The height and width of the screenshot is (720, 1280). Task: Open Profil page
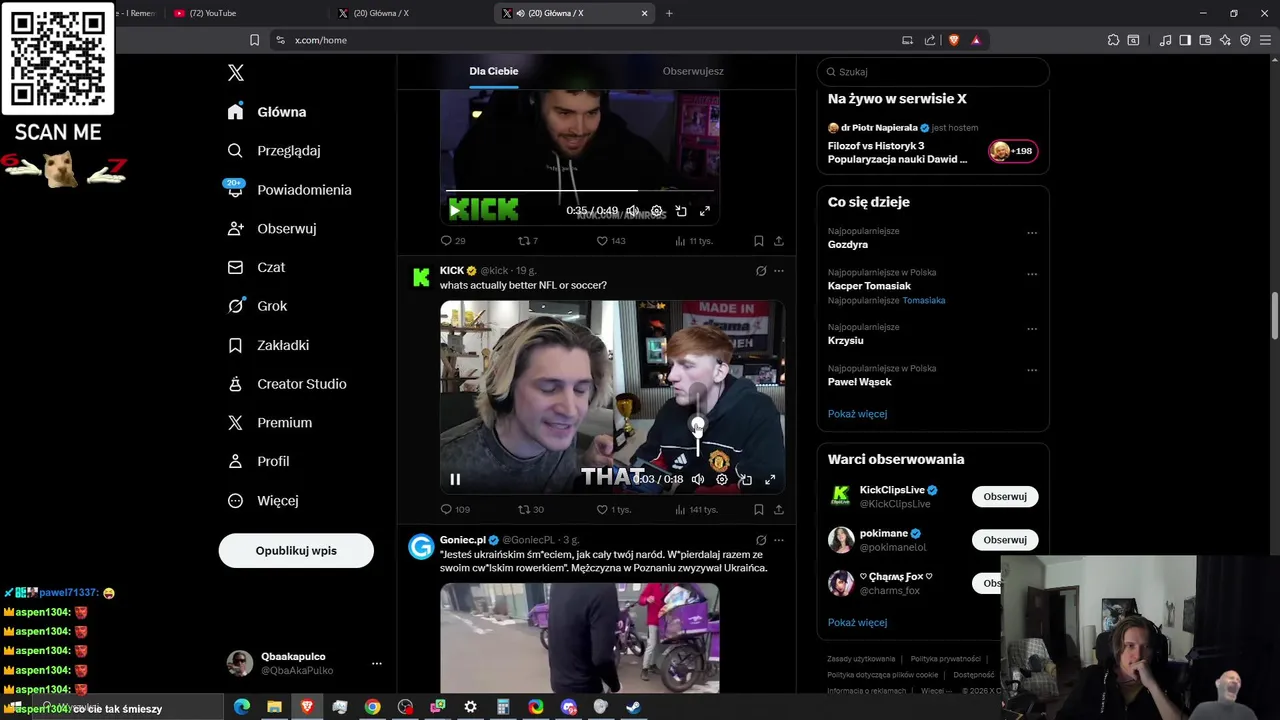258,462
